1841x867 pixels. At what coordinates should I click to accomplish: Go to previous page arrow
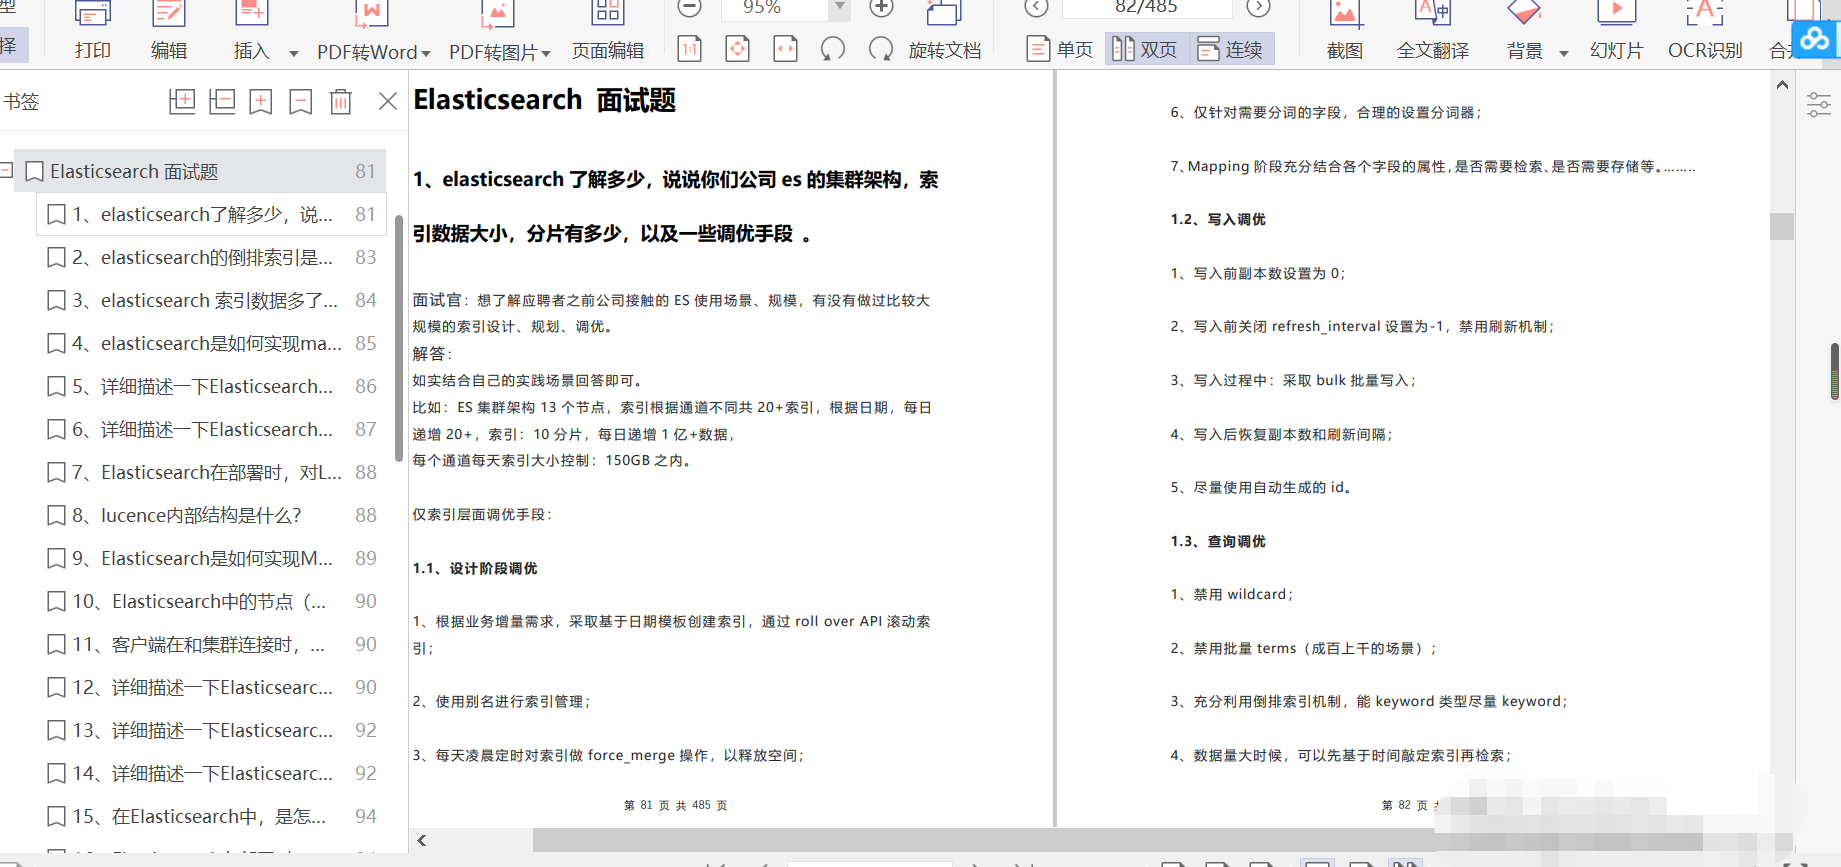point(1037,8)
